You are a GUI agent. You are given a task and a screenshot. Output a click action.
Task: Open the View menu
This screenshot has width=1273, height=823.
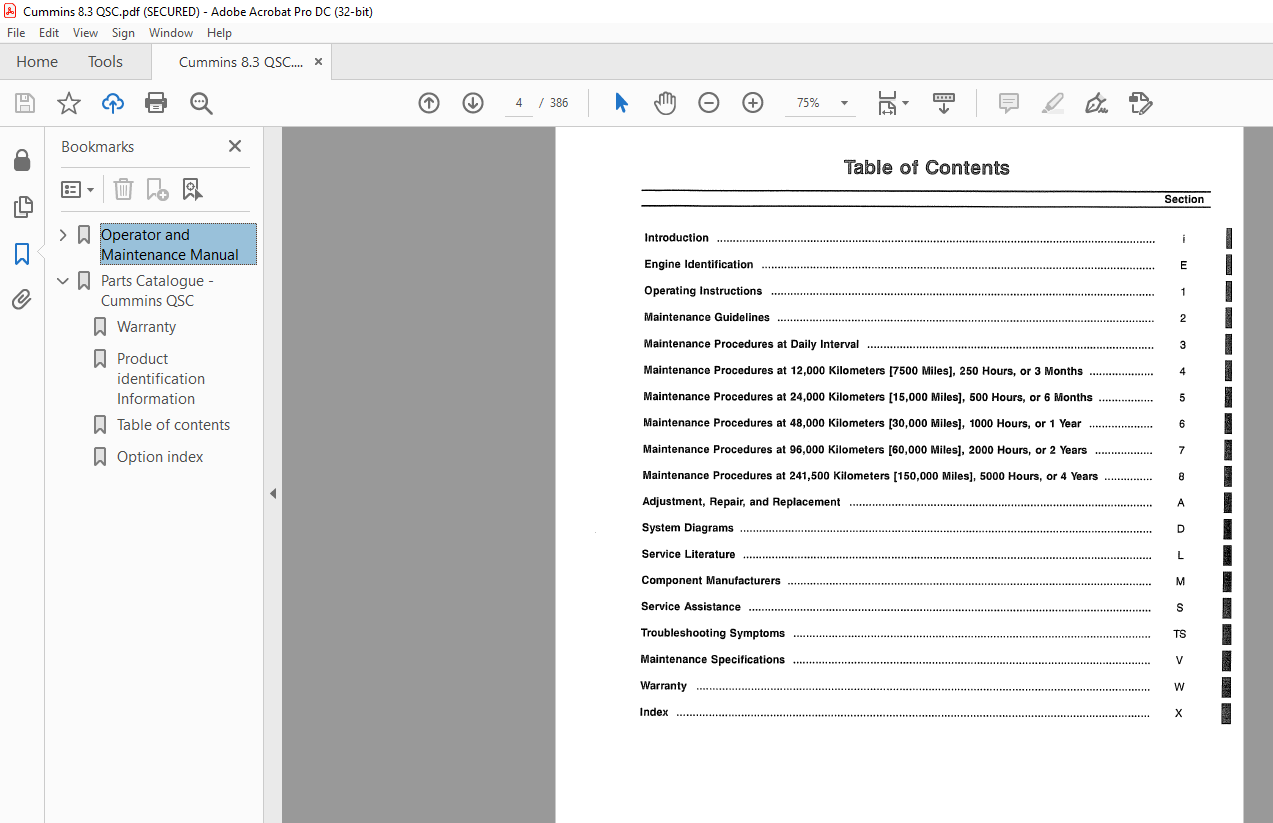tap(86, 33)
